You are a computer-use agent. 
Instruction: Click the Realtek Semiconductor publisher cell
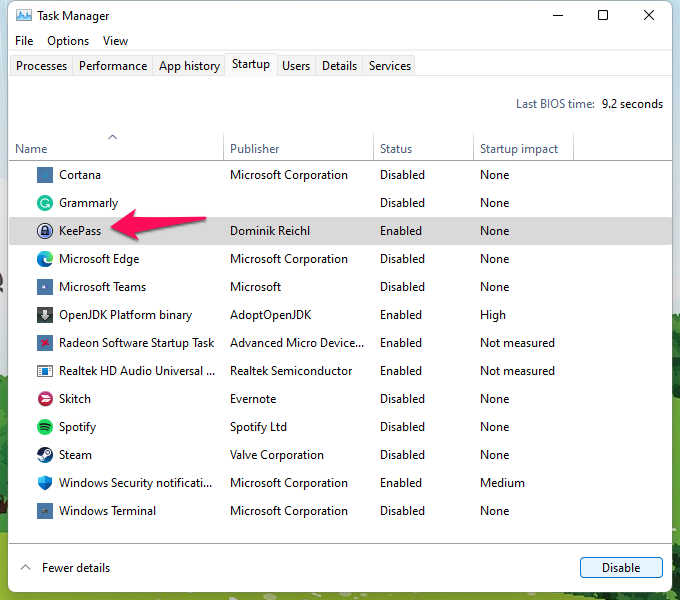tap(291, 371)
